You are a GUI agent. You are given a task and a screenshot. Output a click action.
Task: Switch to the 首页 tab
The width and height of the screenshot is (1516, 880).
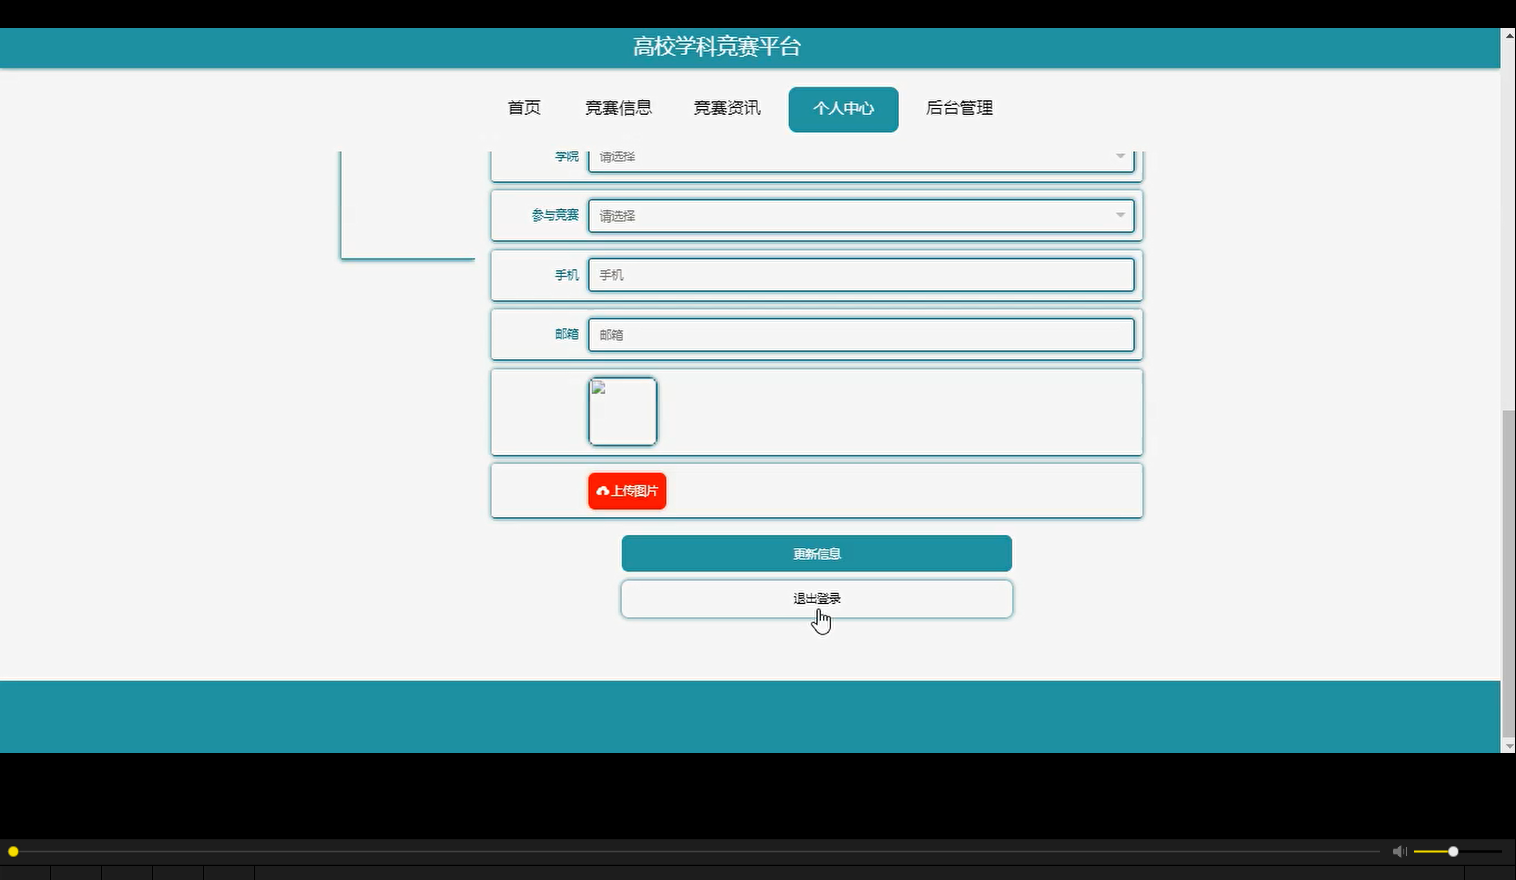524,109
